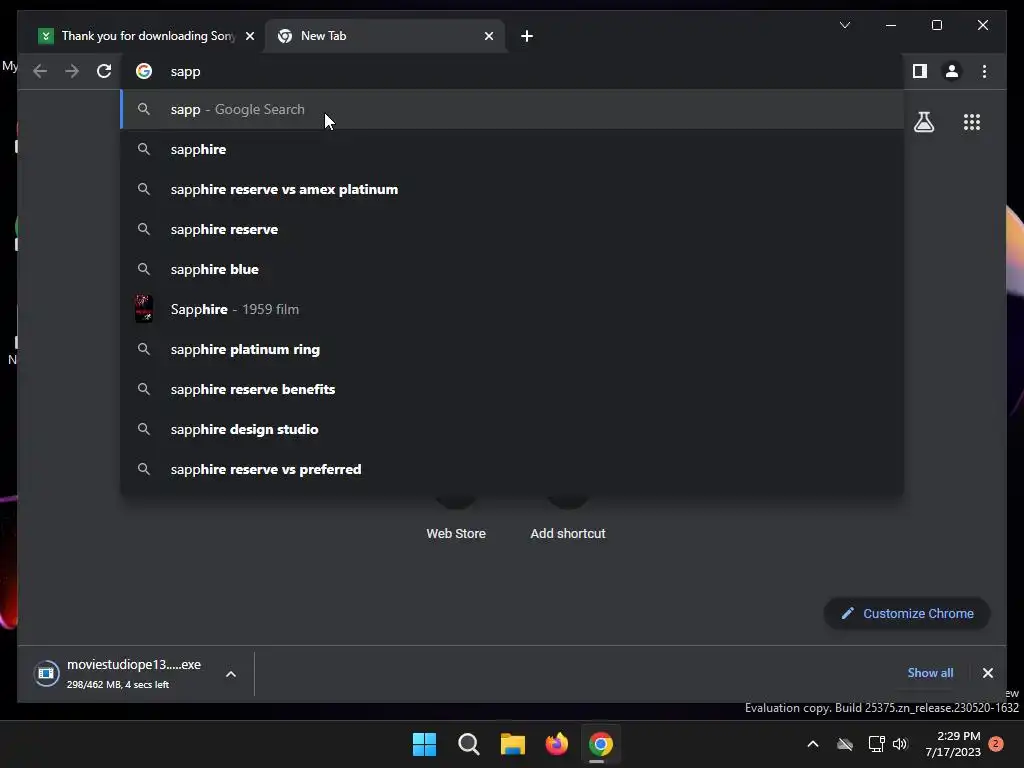The width and height of the screenshot is (1024, 768).
Task: Select 'sapphire reserve vs preferred' suggestion
Action: click(x=512, y=469)
